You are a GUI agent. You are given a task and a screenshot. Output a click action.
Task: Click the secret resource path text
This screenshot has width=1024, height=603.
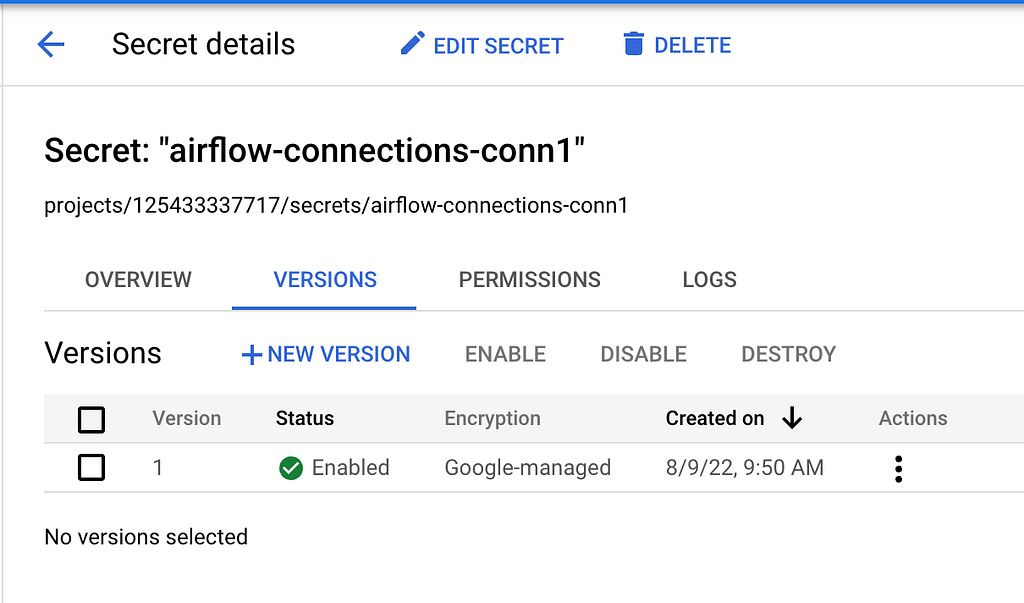(336, 206)
